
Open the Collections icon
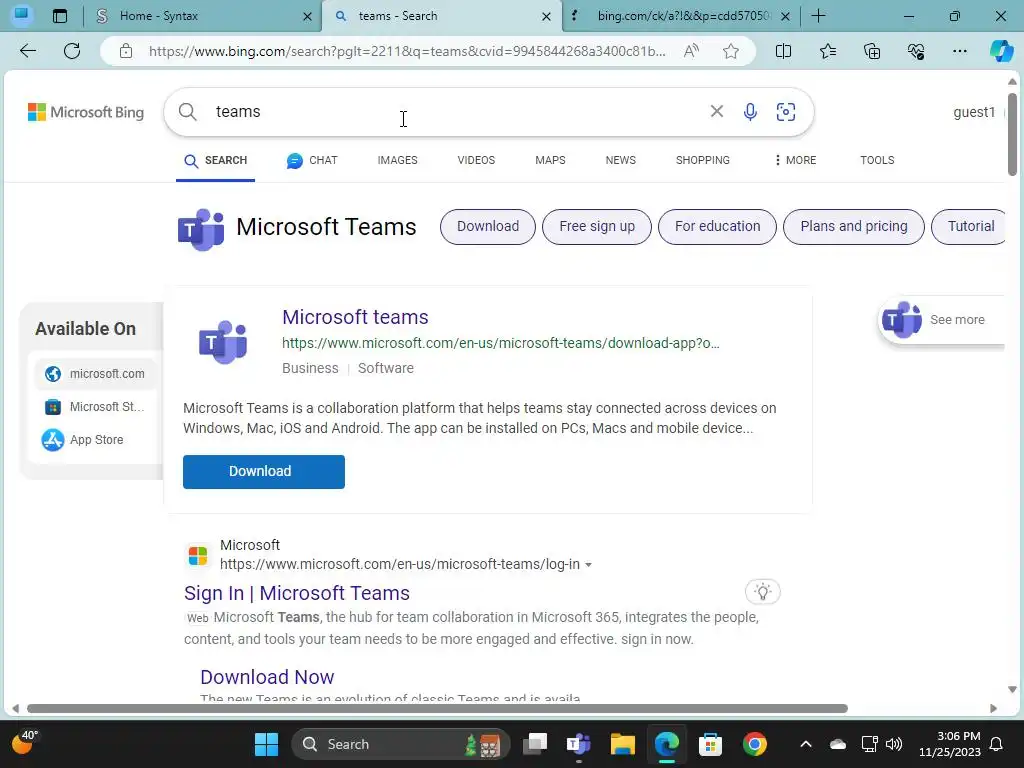pyautogui.click(x=872, y=51)
